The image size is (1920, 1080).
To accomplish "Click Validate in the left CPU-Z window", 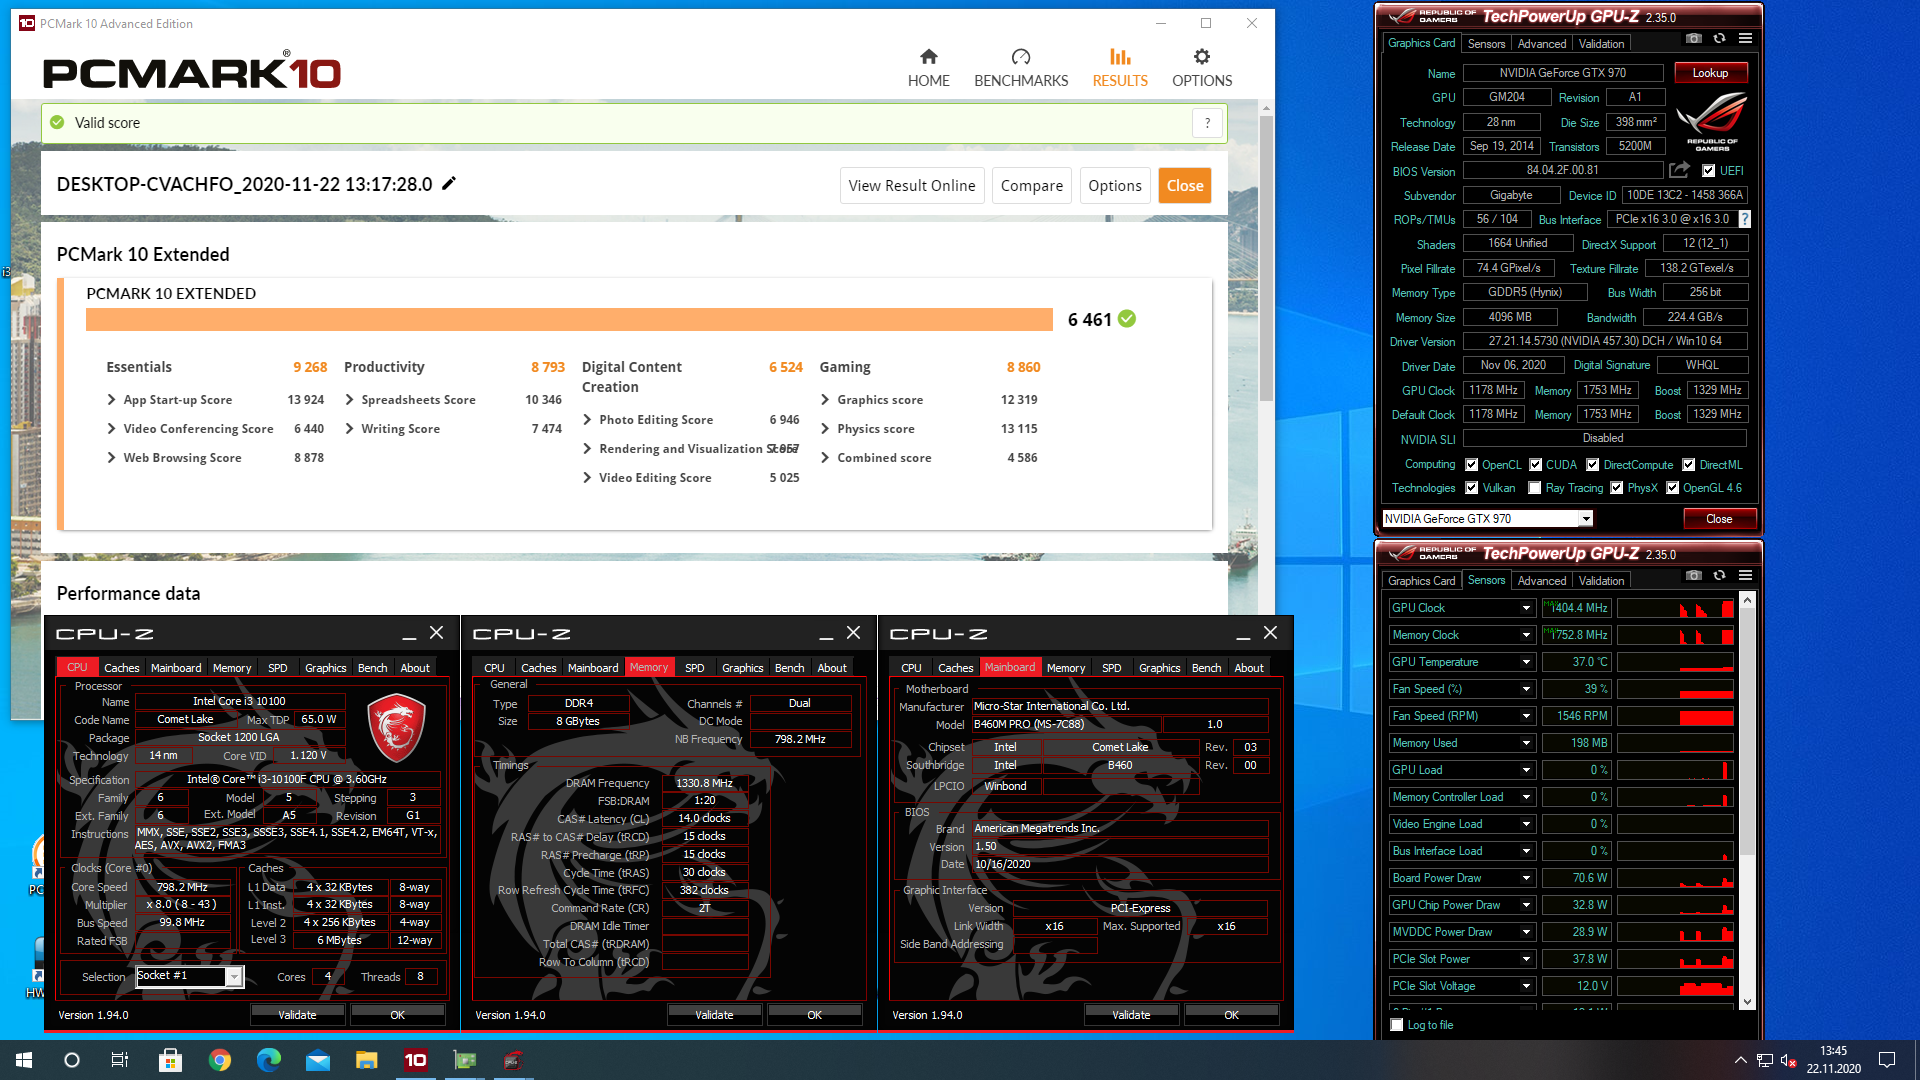I will click(x=297, y=1015).
